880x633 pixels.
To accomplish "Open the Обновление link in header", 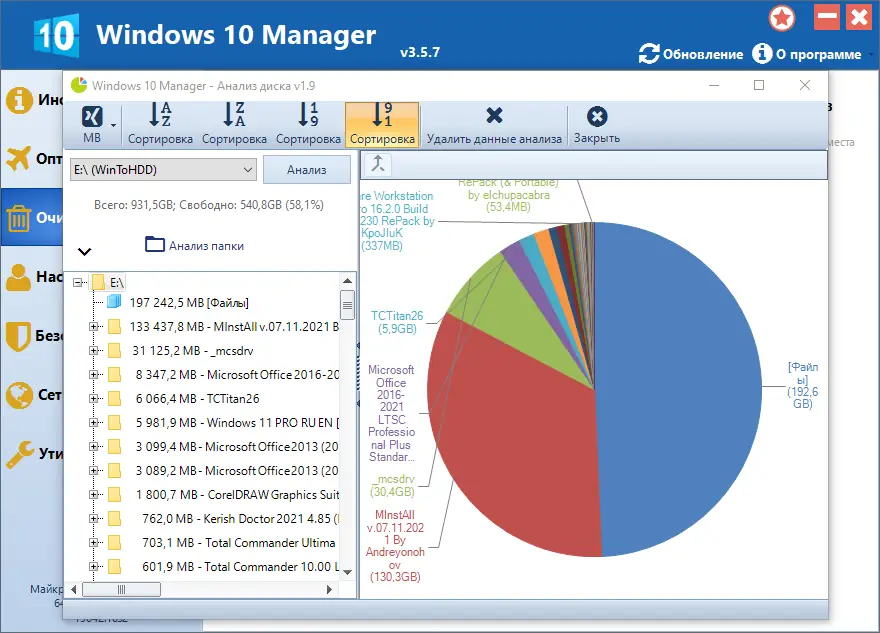I will [x=703, y=54].
